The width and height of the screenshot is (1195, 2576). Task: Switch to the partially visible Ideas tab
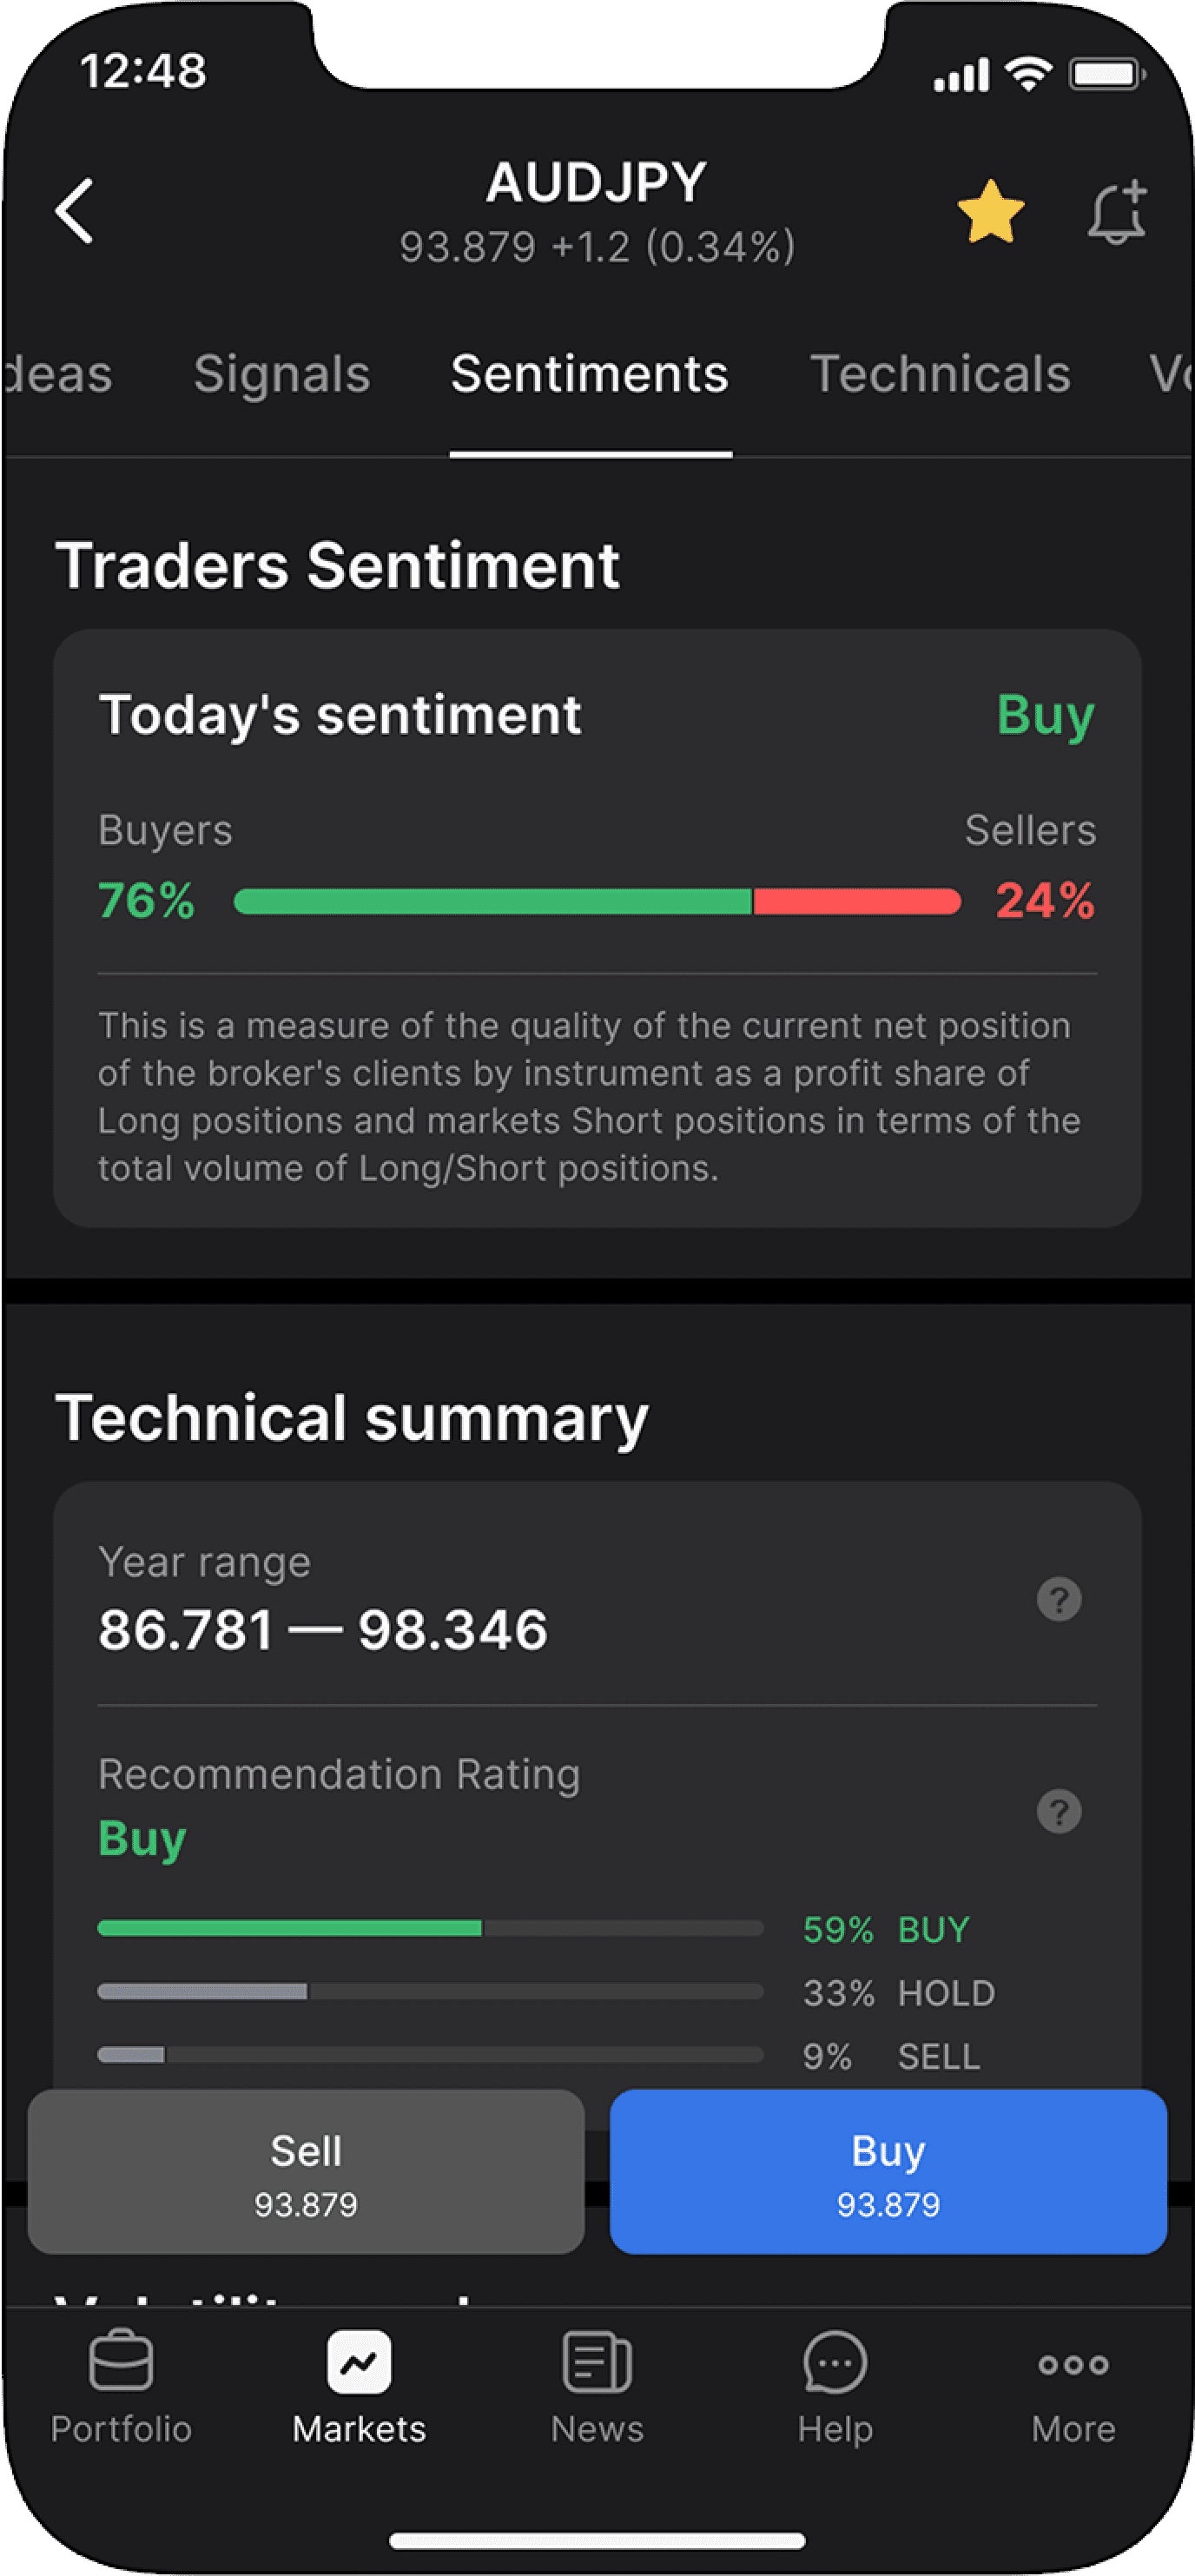pos(58,374)
